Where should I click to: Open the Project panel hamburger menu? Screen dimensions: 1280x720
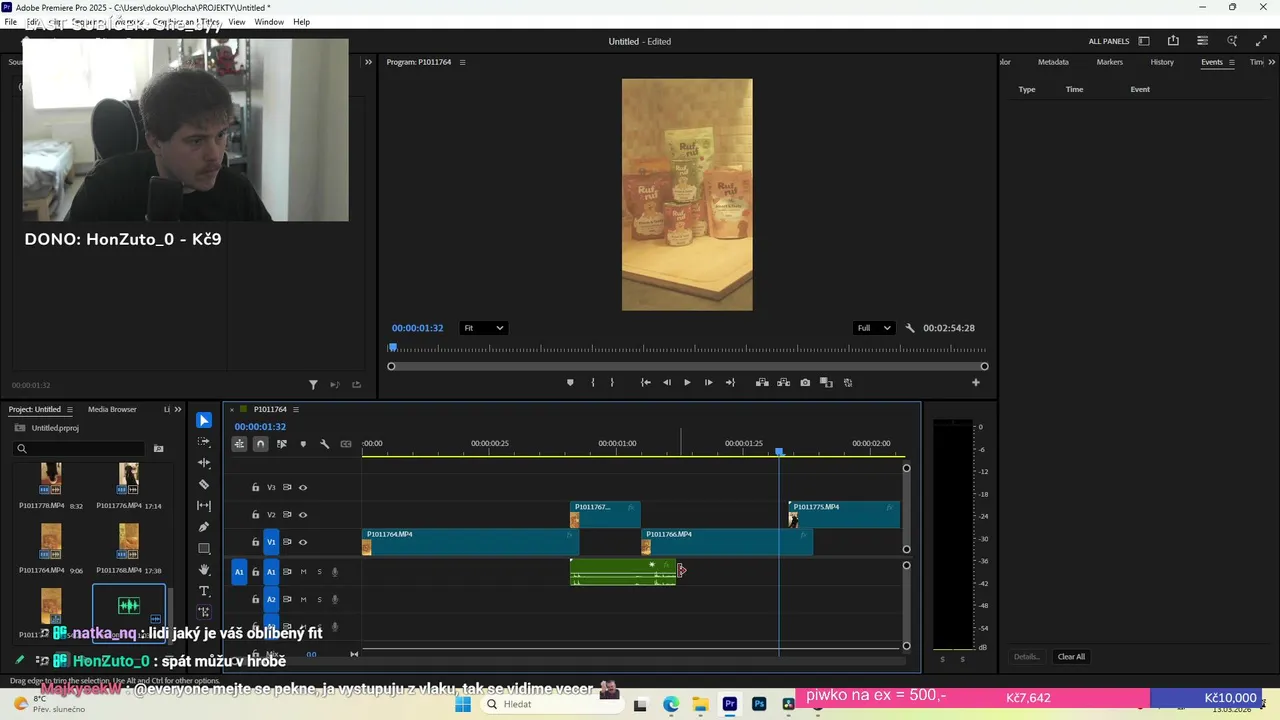(x=69, y=409)
